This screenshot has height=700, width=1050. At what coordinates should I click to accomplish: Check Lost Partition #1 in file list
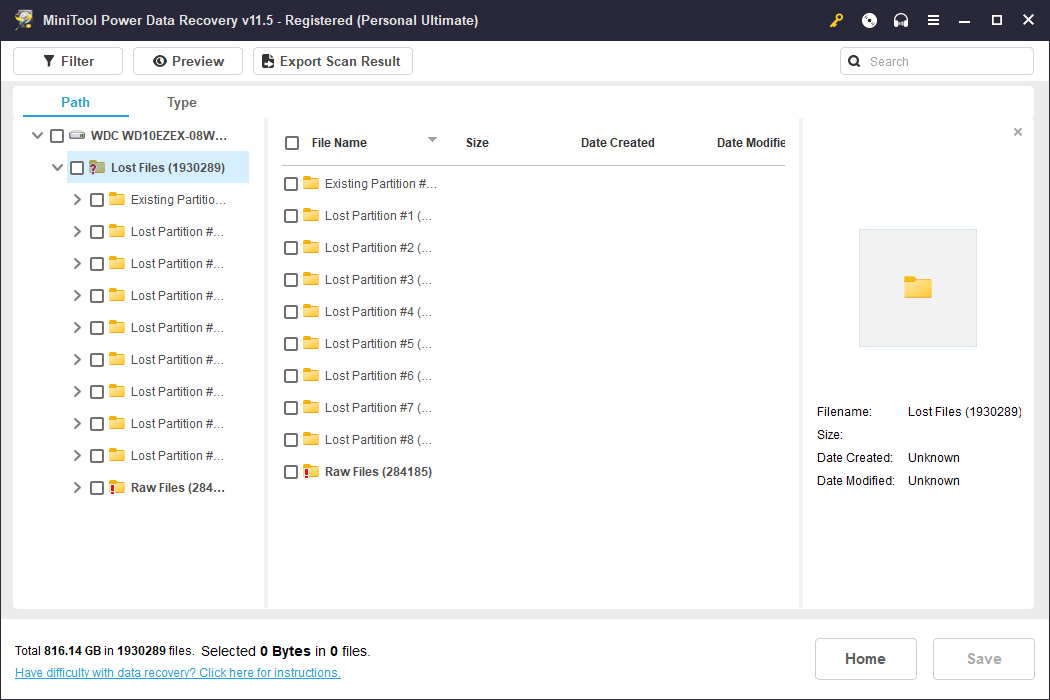tap(291, 216)
